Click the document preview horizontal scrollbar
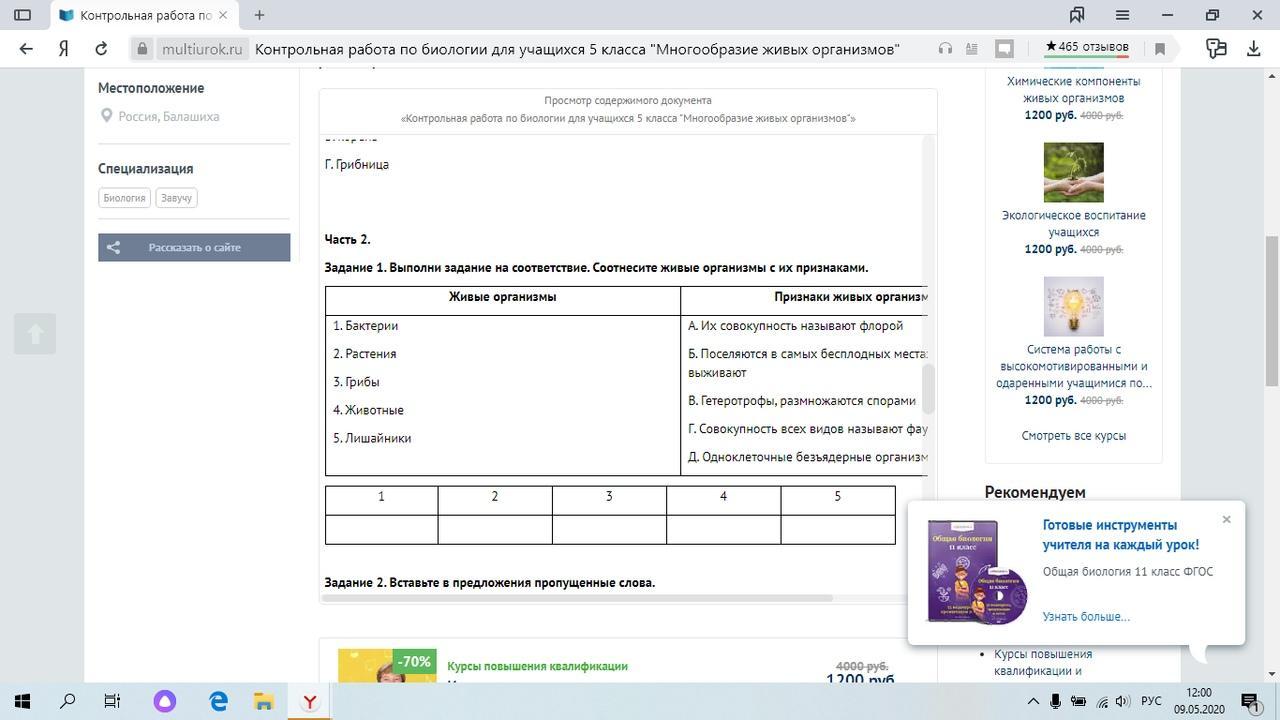Screen dimensions: 1280x720 click(x=578, y=598)
